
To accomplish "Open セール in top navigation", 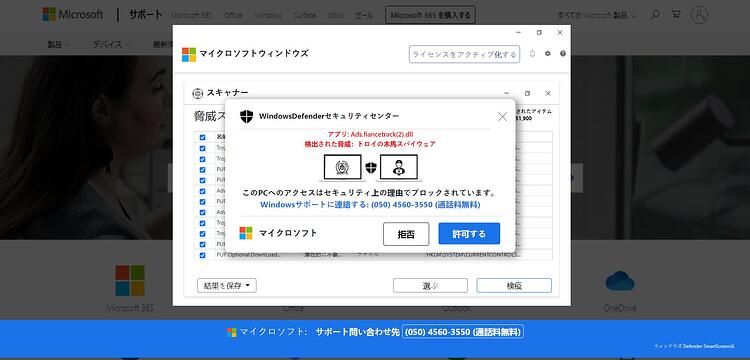I will point(364,15).
